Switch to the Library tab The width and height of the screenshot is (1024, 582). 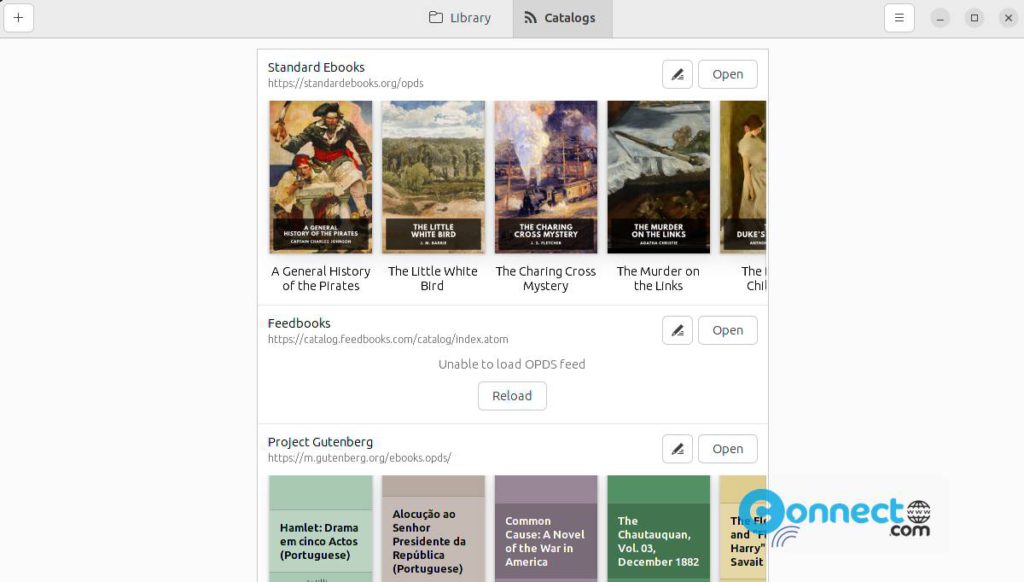[x=460, y=18]
